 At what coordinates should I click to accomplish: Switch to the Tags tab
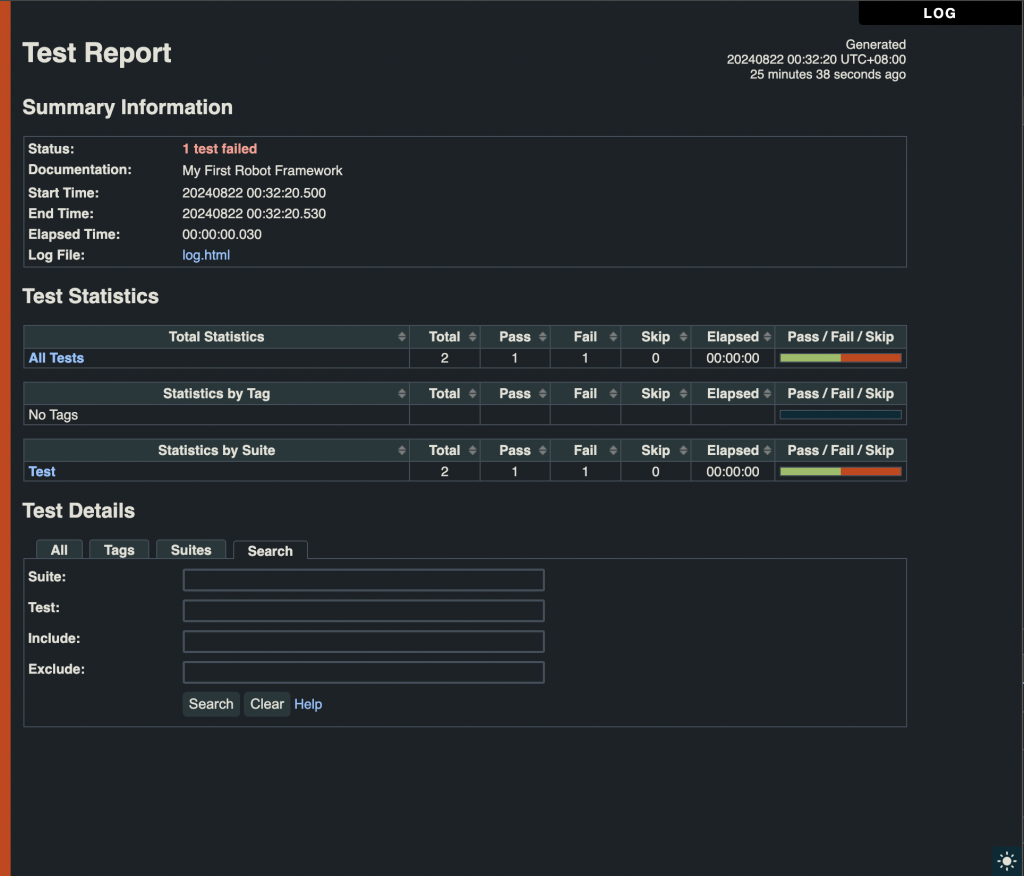tap(119, 550)
